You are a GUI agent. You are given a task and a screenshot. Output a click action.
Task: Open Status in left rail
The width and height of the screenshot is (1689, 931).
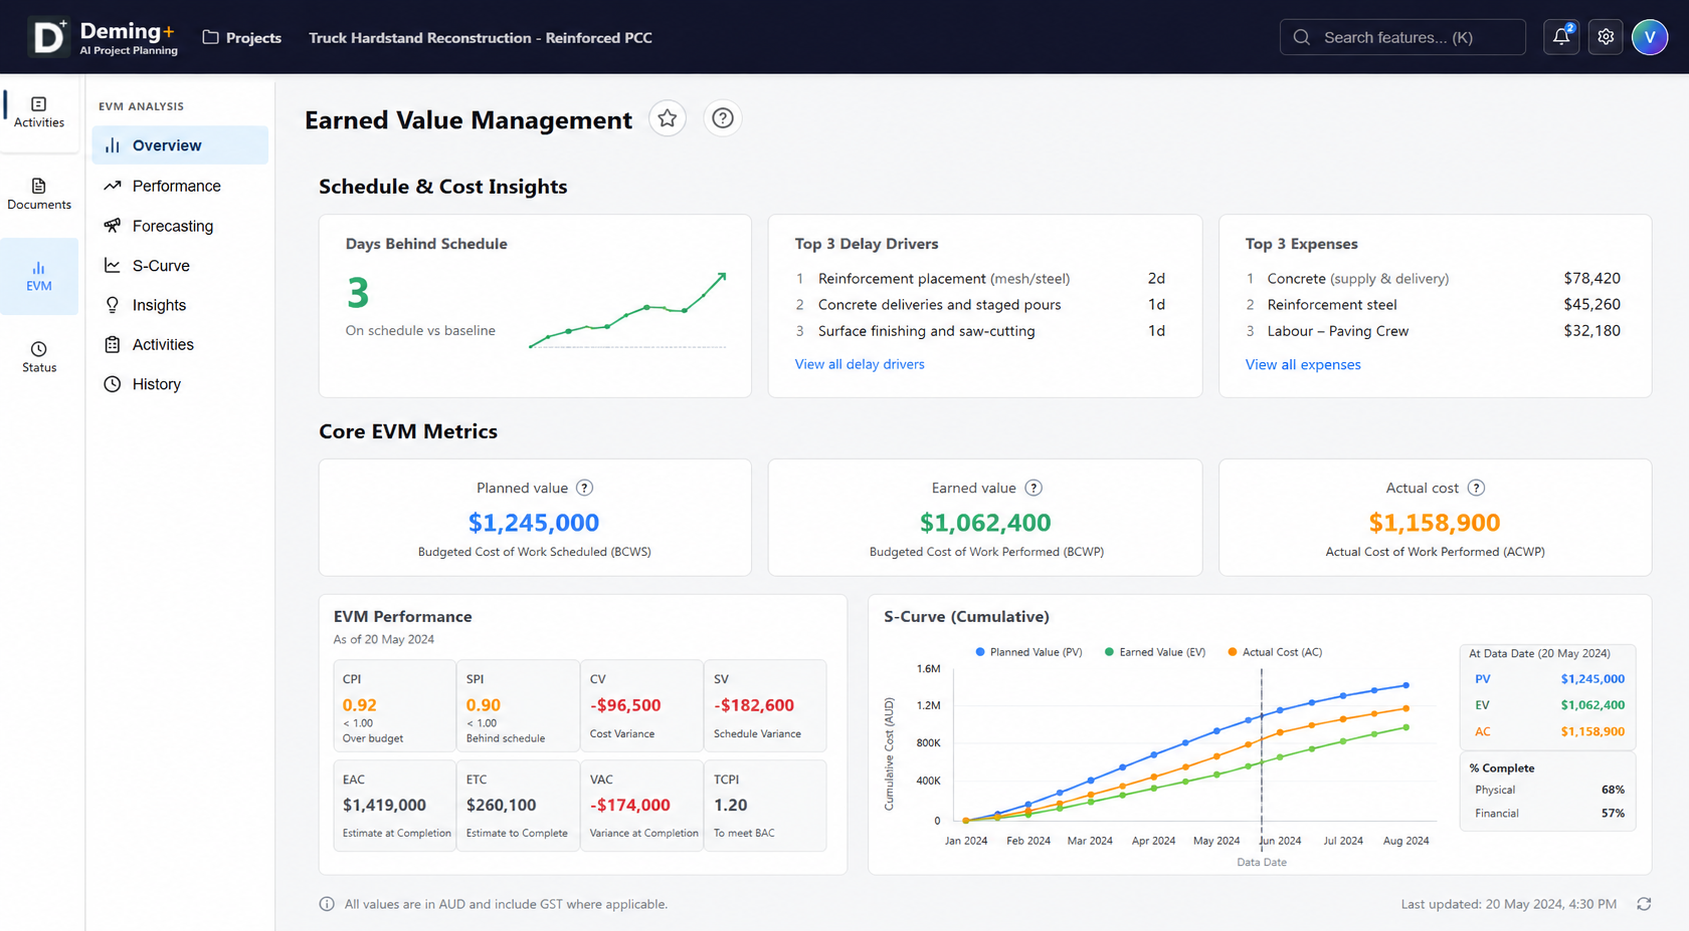point(39,357)
